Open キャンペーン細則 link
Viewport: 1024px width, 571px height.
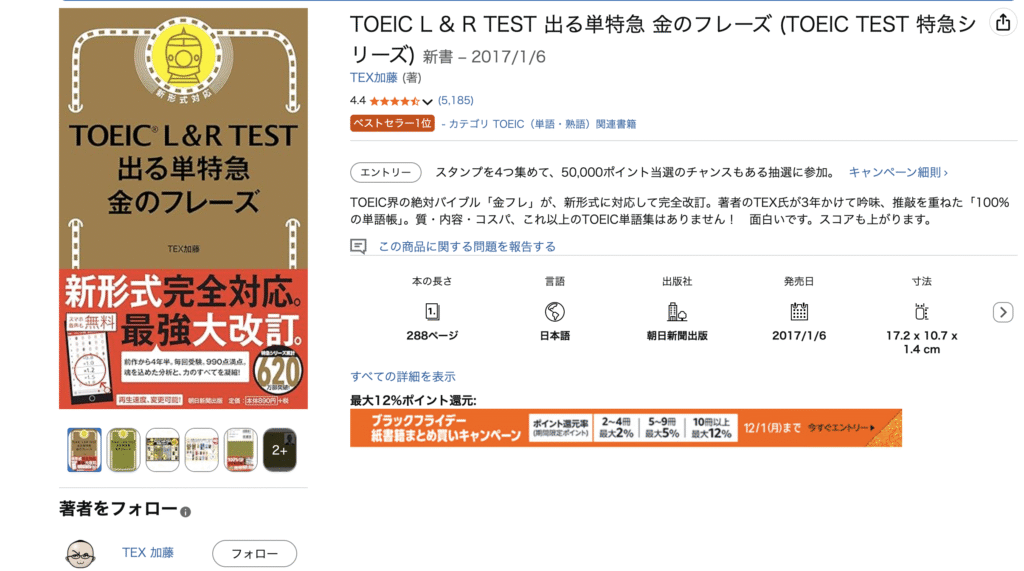(x=898, y=172)
